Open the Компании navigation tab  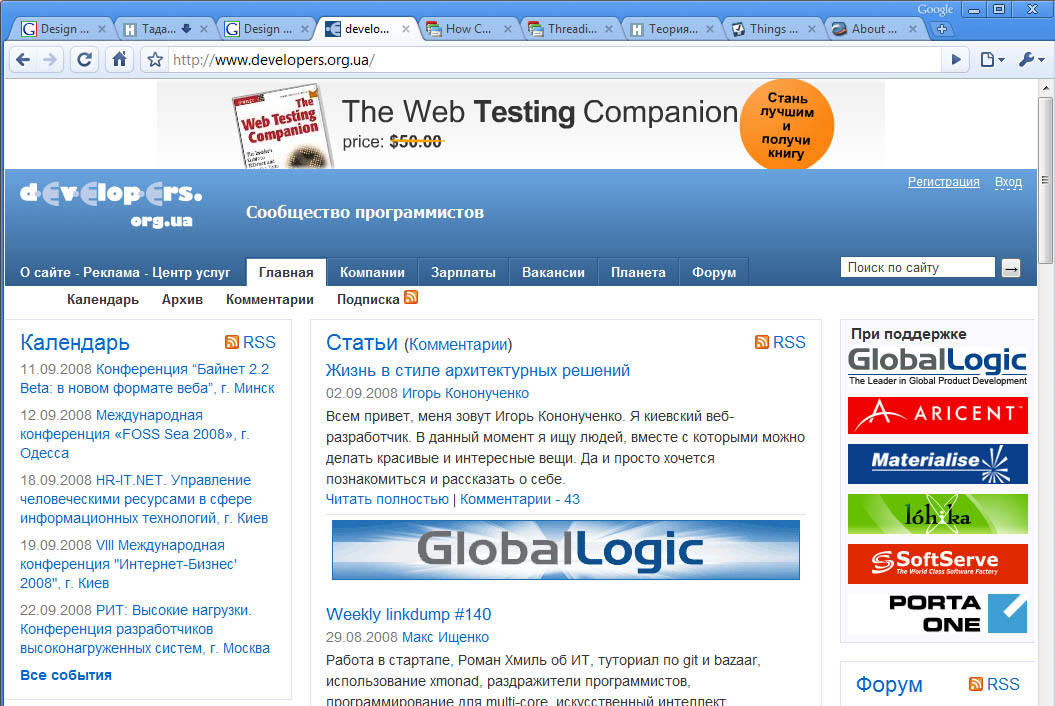(372, 273)
